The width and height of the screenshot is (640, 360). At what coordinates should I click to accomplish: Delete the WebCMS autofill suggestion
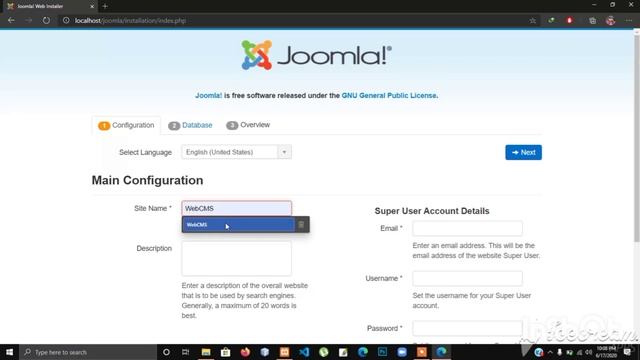click(301, 224)
